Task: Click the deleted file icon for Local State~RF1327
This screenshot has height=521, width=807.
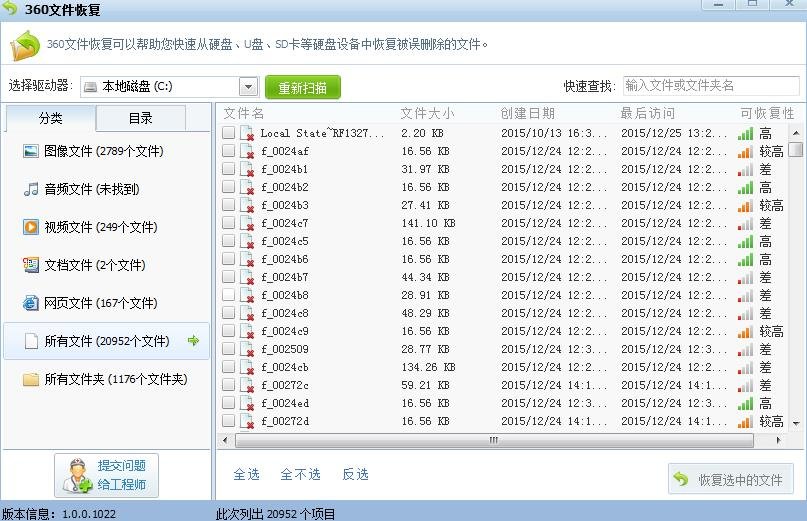Action: coord(247,133)
